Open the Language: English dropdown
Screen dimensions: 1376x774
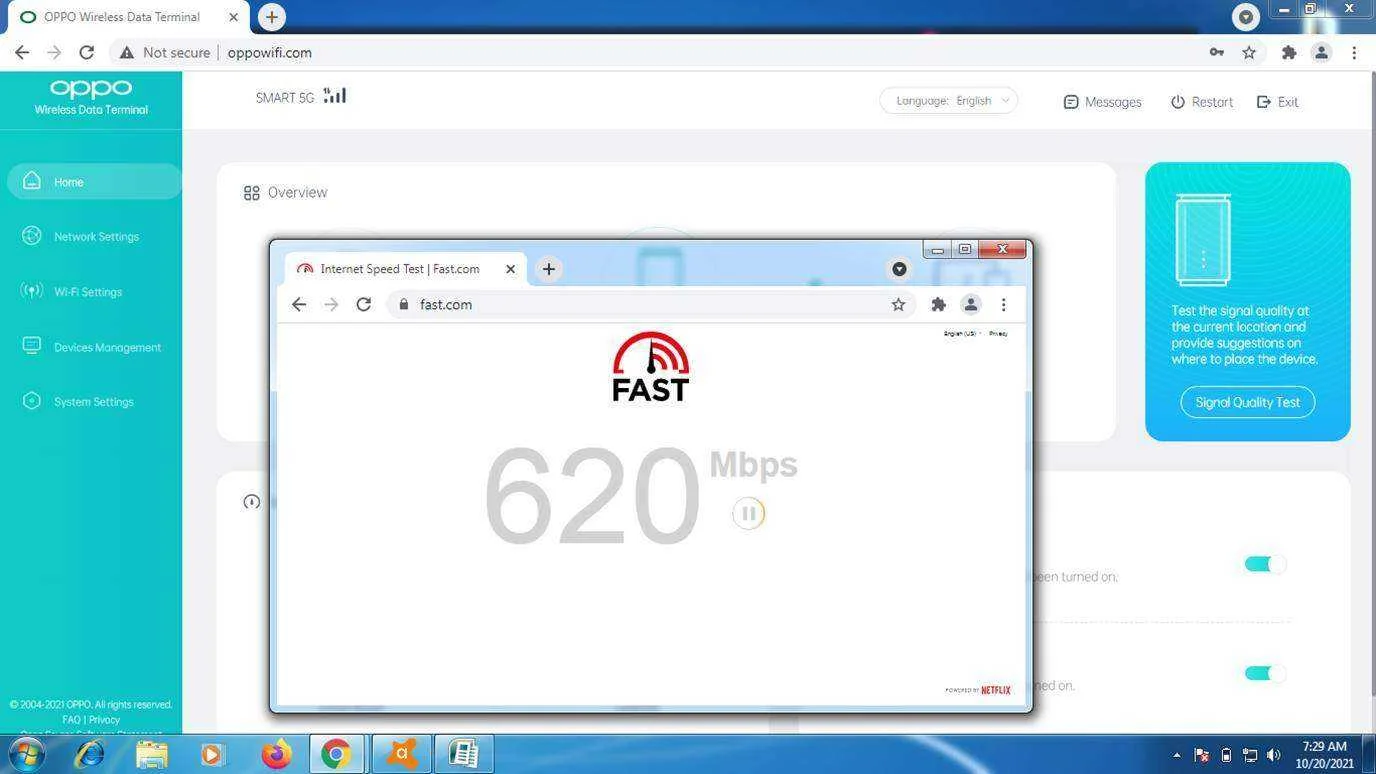[948, 100]
